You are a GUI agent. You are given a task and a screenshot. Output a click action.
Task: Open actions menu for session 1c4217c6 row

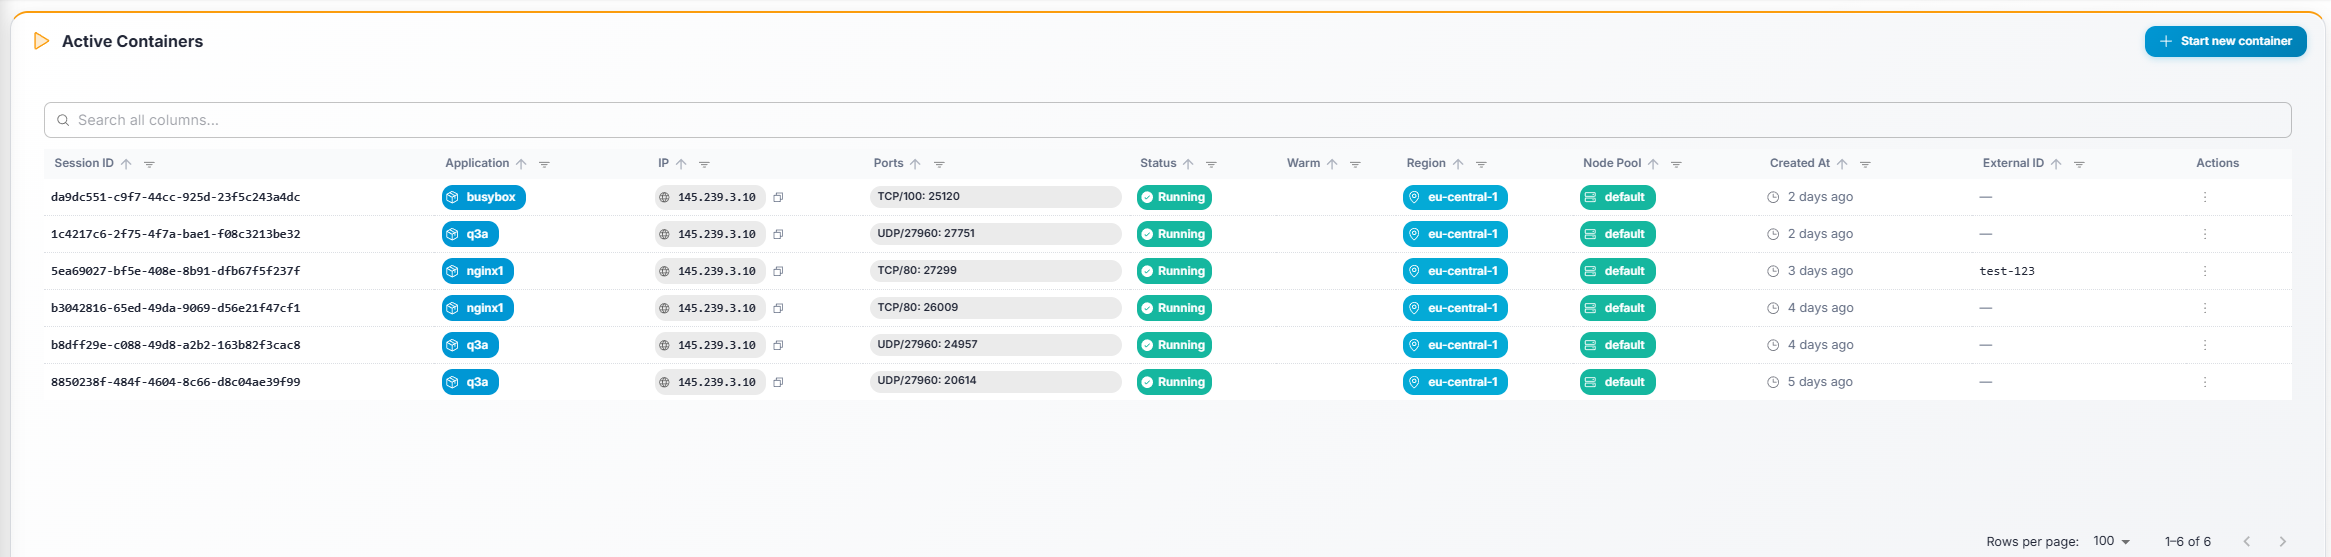(x=2204, y=234)
